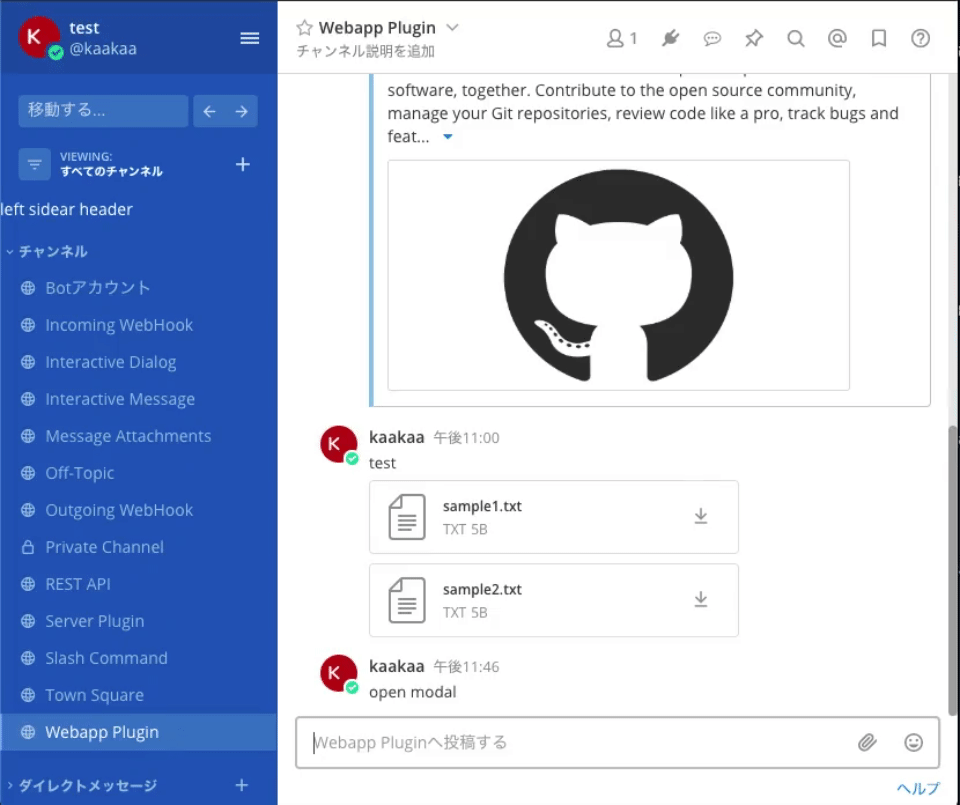Expand the truncated GitHub preview text
Screen dimensions: 960x805
click(448, 137)
